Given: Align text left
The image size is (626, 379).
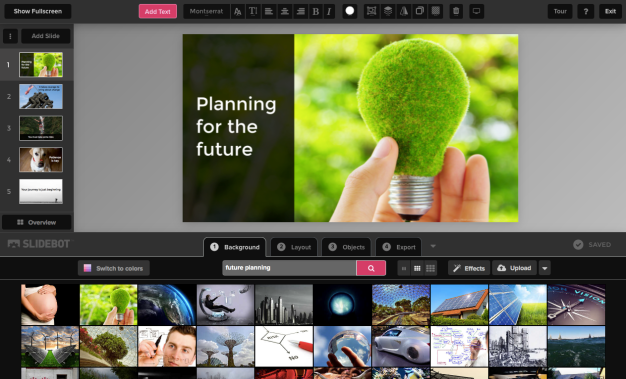Looking at the screenshot, I should click(269, 12).
